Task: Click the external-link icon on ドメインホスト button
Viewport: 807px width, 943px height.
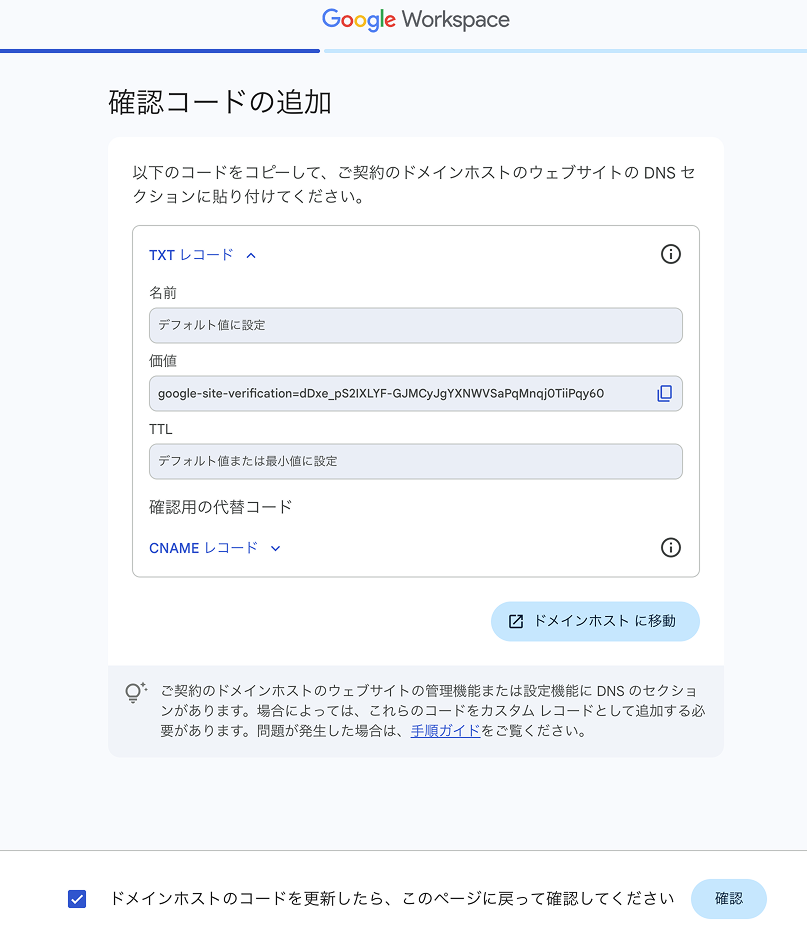Action: coord(515,621)
